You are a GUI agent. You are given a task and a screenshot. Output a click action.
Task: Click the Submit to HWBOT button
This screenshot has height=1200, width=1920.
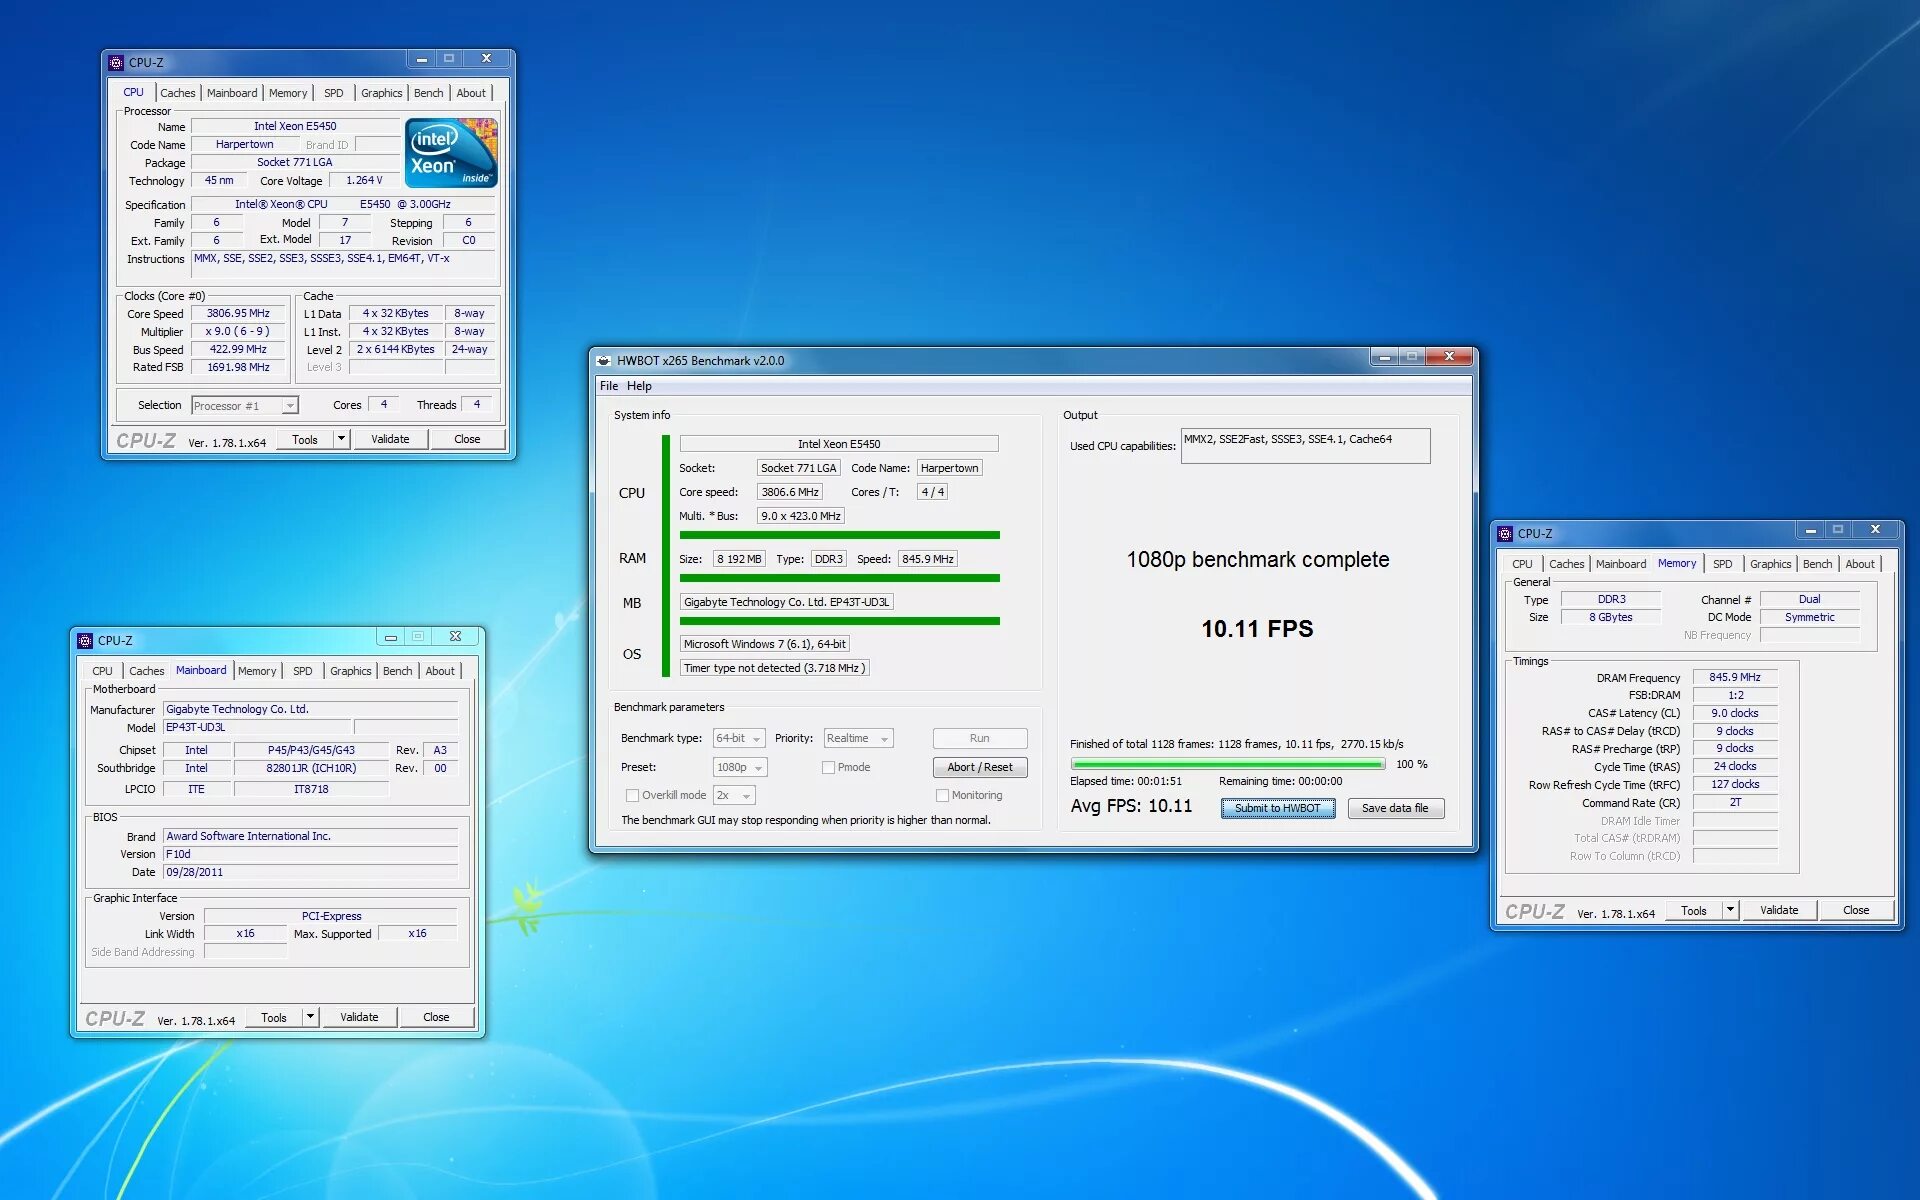1272,807
